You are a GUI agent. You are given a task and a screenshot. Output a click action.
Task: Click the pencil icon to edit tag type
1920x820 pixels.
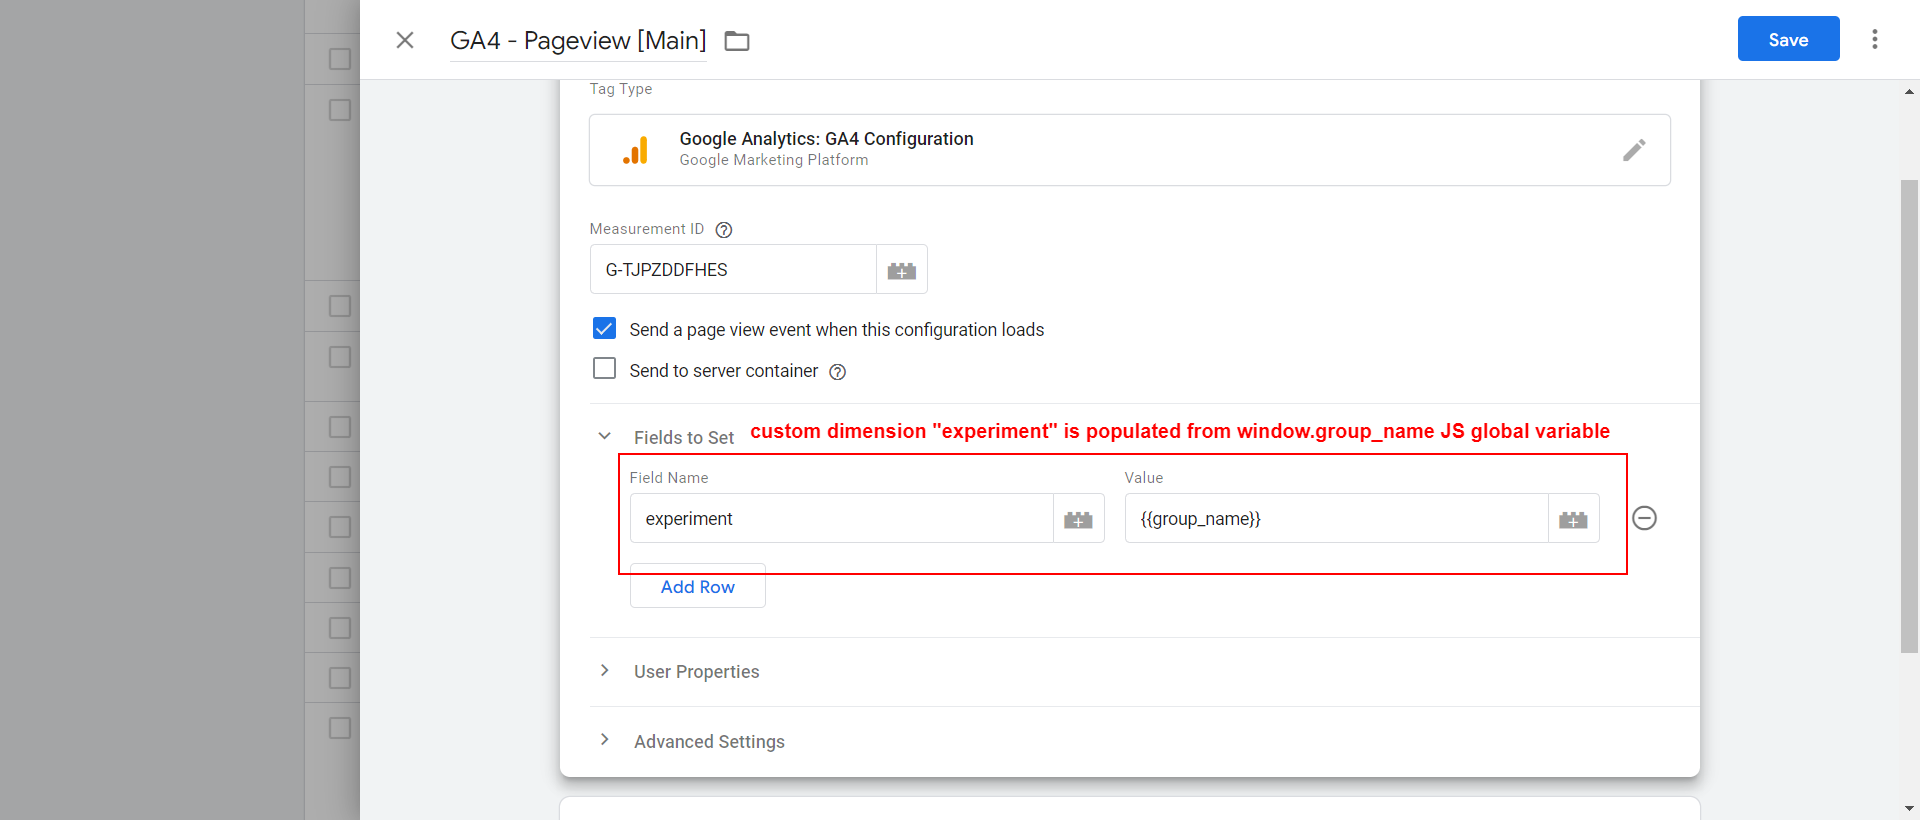click(x=1633, y=150)
